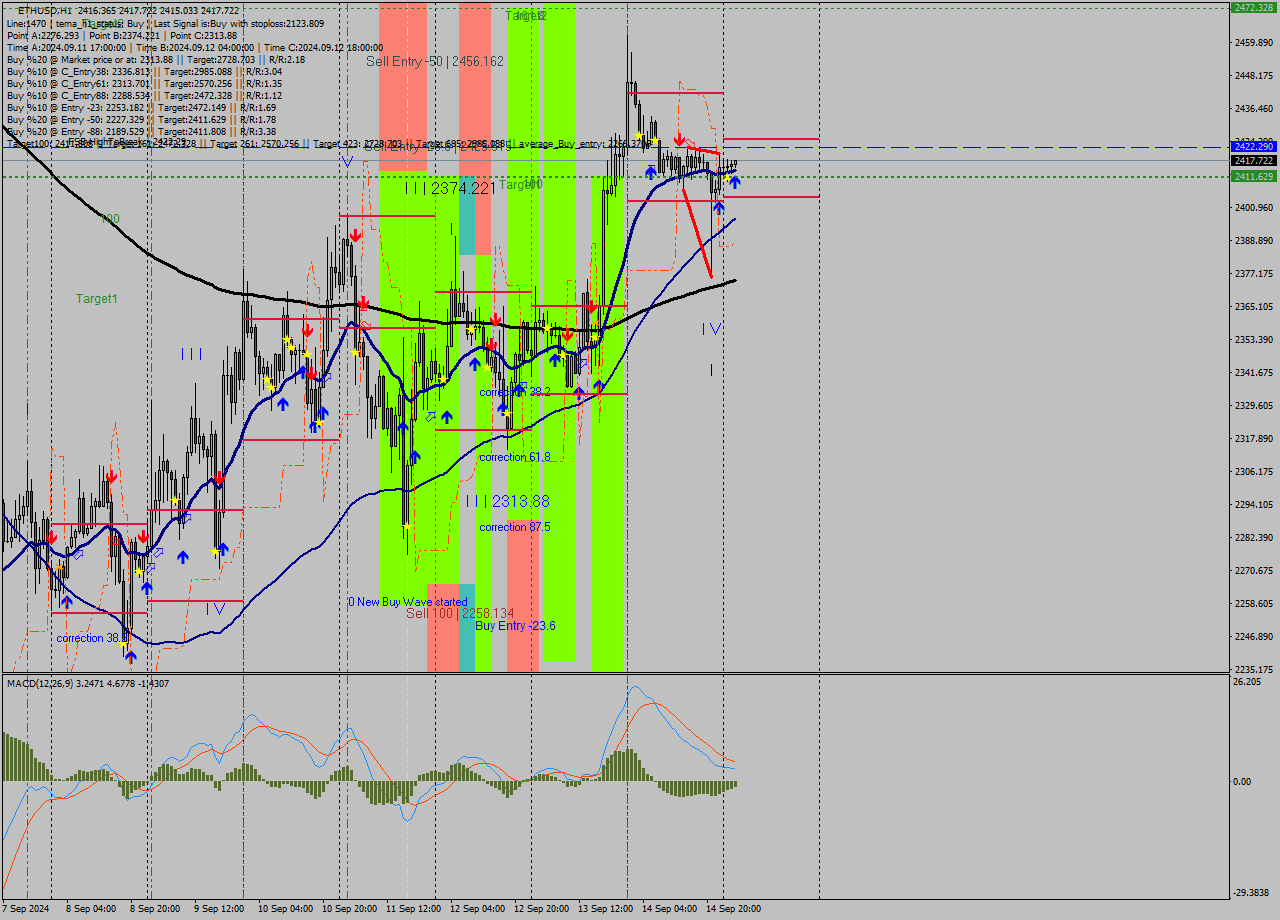Click the 'Sell Entry -50 | 2456.162' label
1280x920 pixels.
click(435, 60)
